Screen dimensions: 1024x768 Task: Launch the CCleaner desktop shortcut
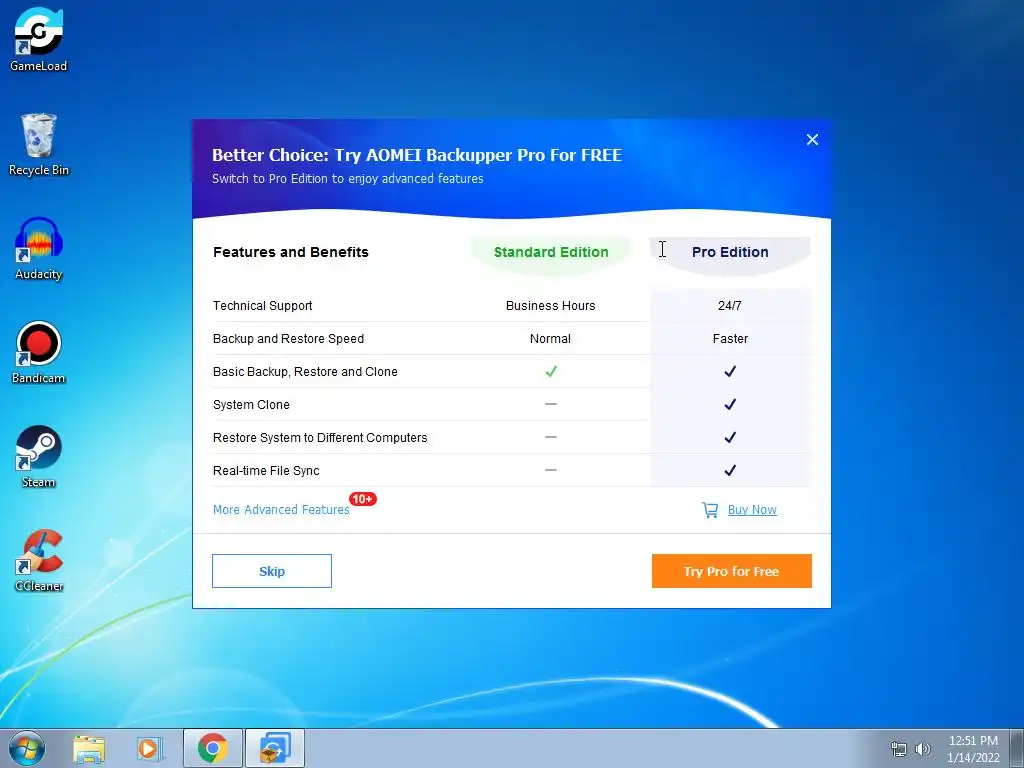click(x=39, y=560)
